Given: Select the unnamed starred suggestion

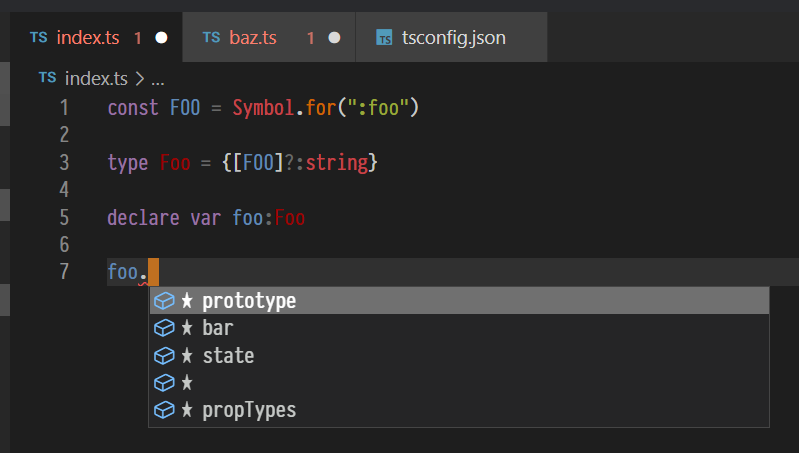Looking at the screenshot, I should pyautogui.click(x=459, y=382).
